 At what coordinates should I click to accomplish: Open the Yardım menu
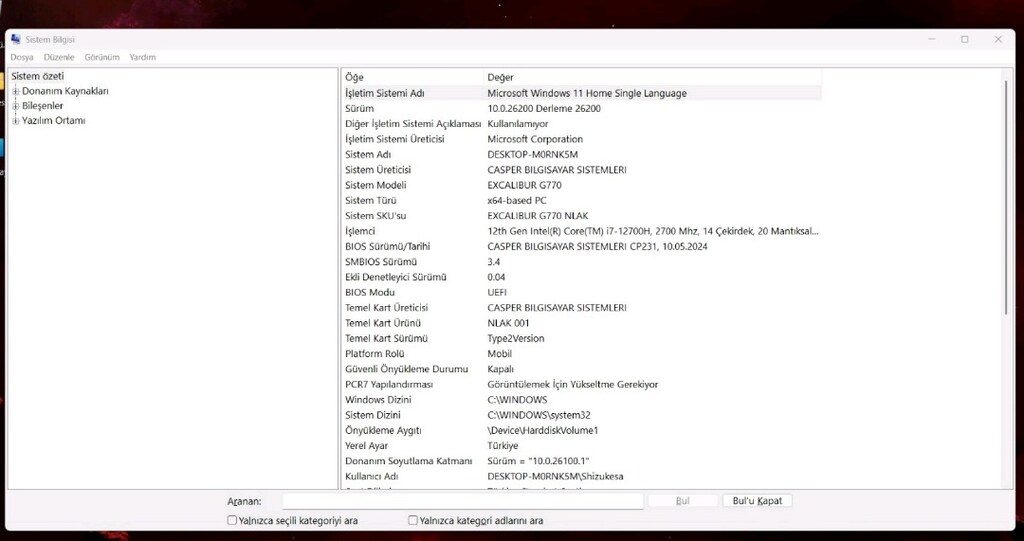tap(142, 57)
